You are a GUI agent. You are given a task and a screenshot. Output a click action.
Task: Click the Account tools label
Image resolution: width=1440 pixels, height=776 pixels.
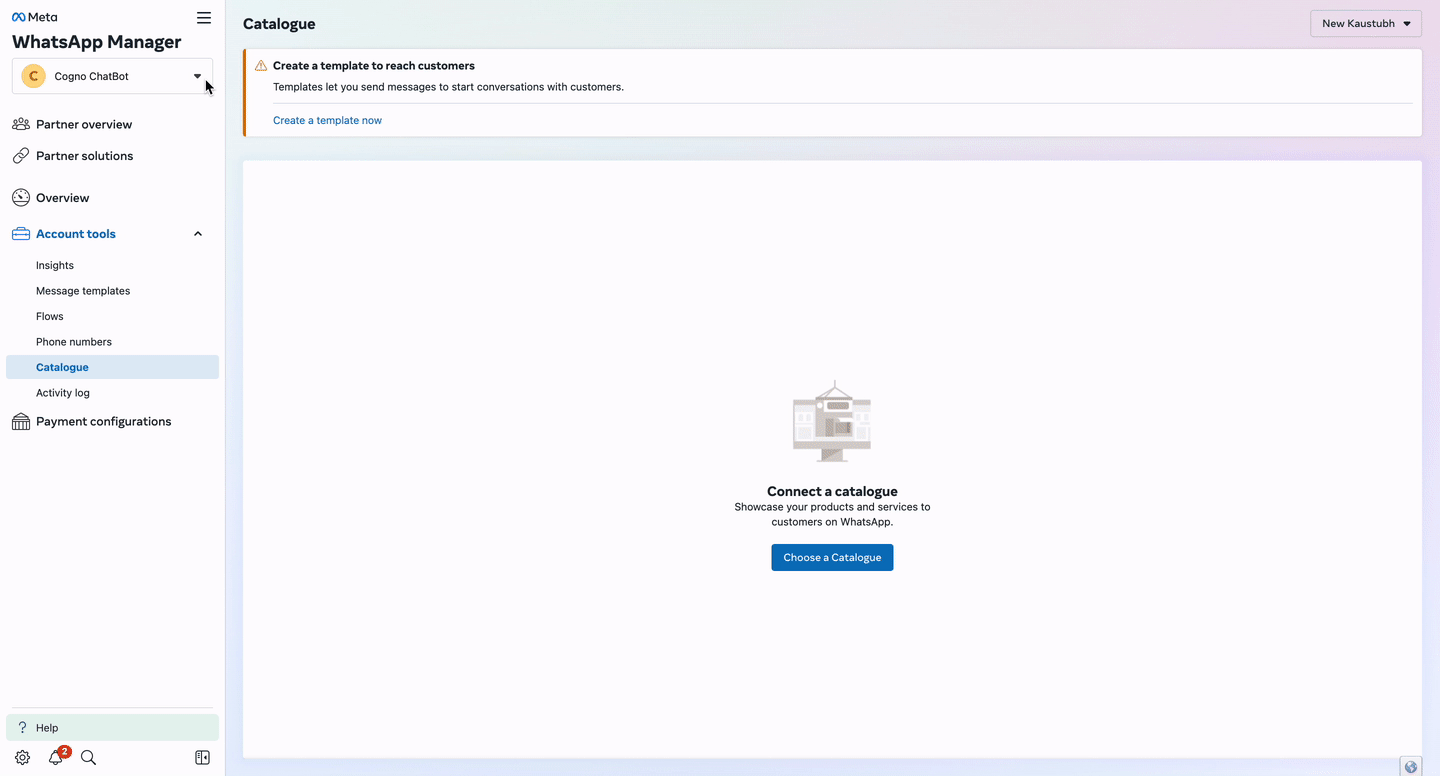(x=76, y=234)
